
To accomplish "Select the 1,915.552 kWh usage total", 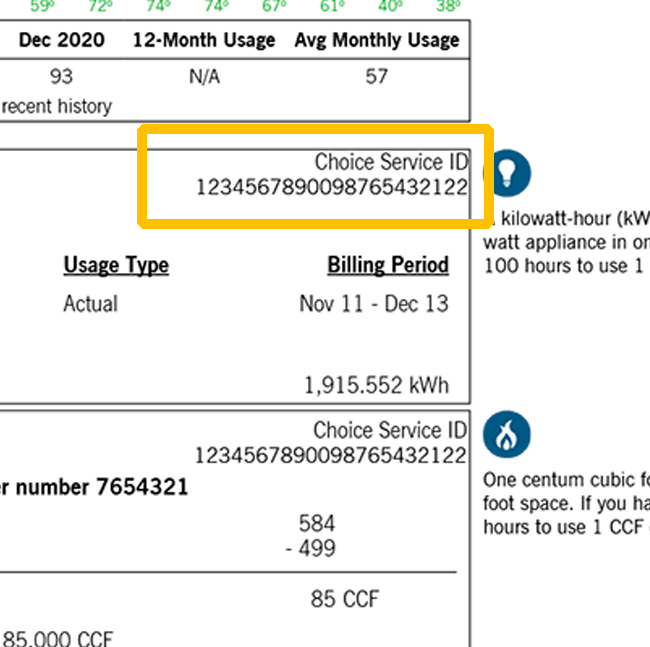I will (x=376, y=385).
